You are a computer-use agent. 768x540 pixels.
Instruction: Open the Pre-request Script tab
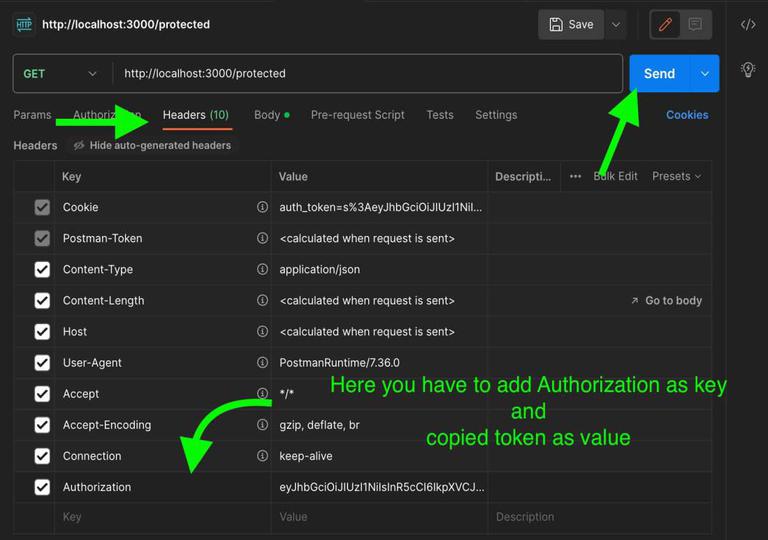pyautogui.click(x=358, y=115)
